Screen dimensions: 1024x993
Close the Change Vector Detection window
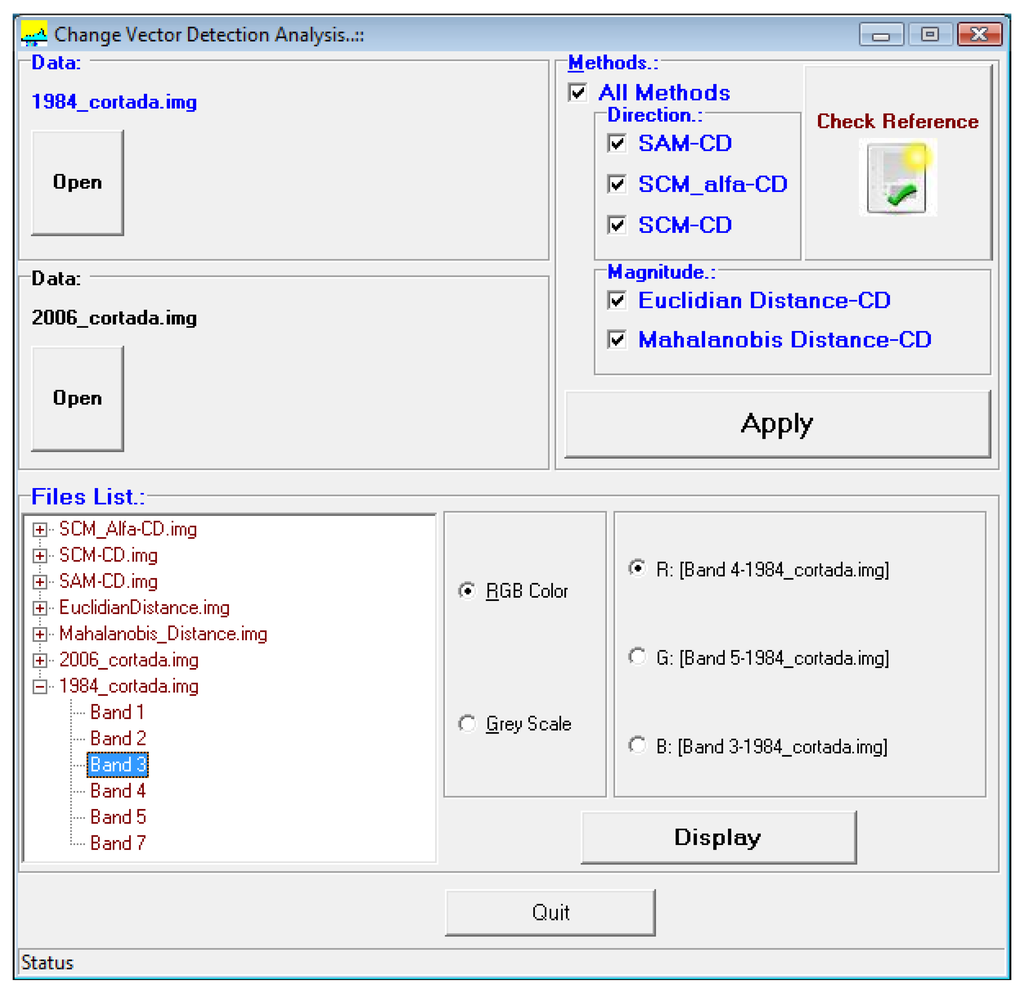coord(979,34)
